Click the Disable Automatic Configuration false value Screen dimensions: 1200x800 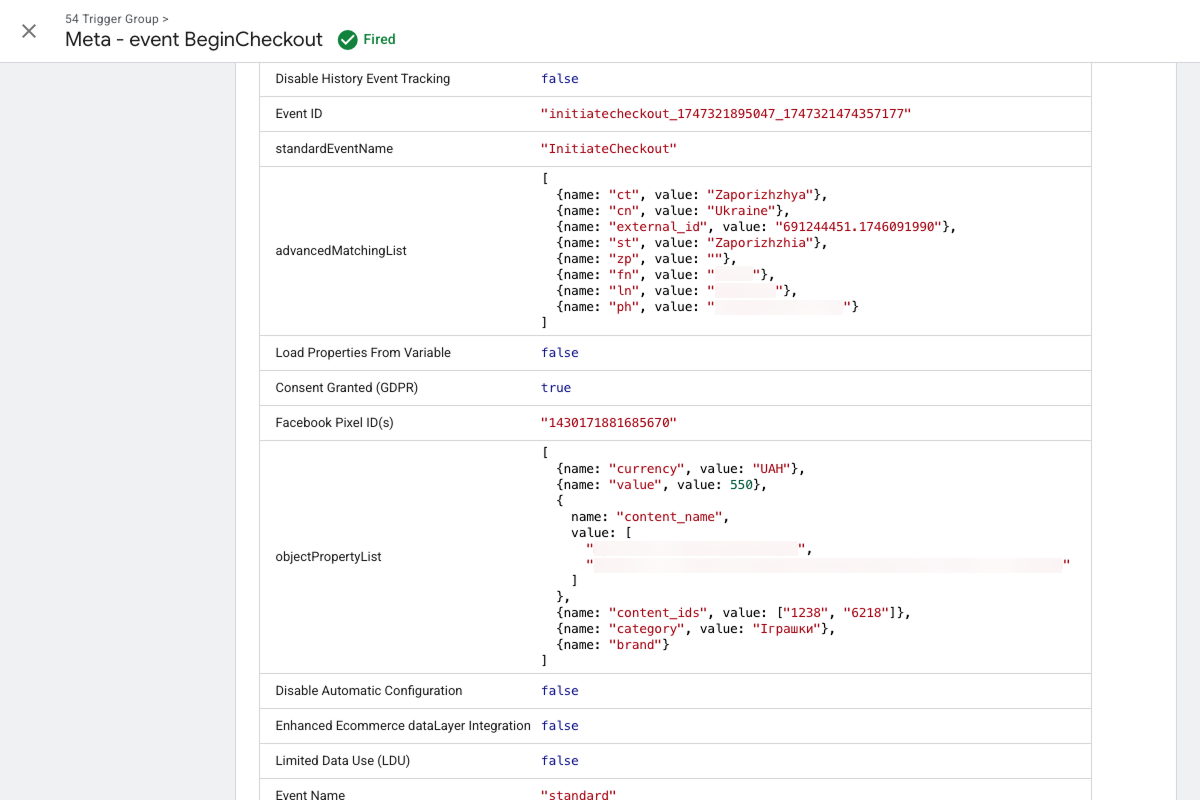(559, 691)
